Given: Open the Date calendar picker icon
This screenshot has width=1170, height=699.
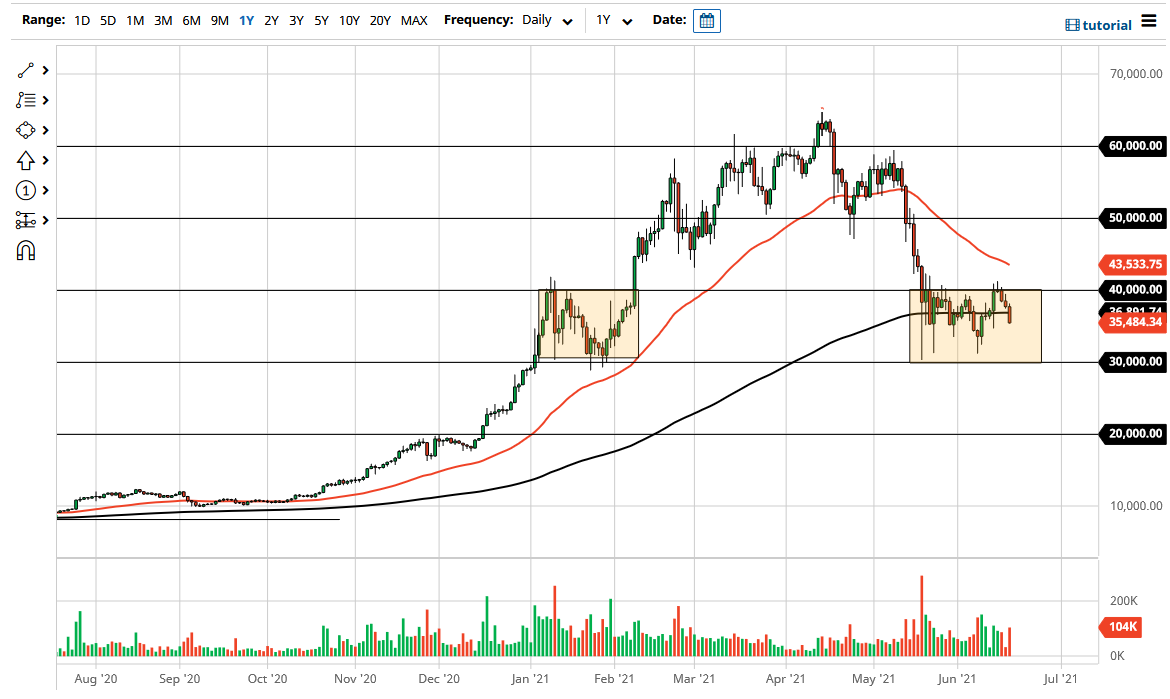Looking at the screenshot, I should (707, 20).
